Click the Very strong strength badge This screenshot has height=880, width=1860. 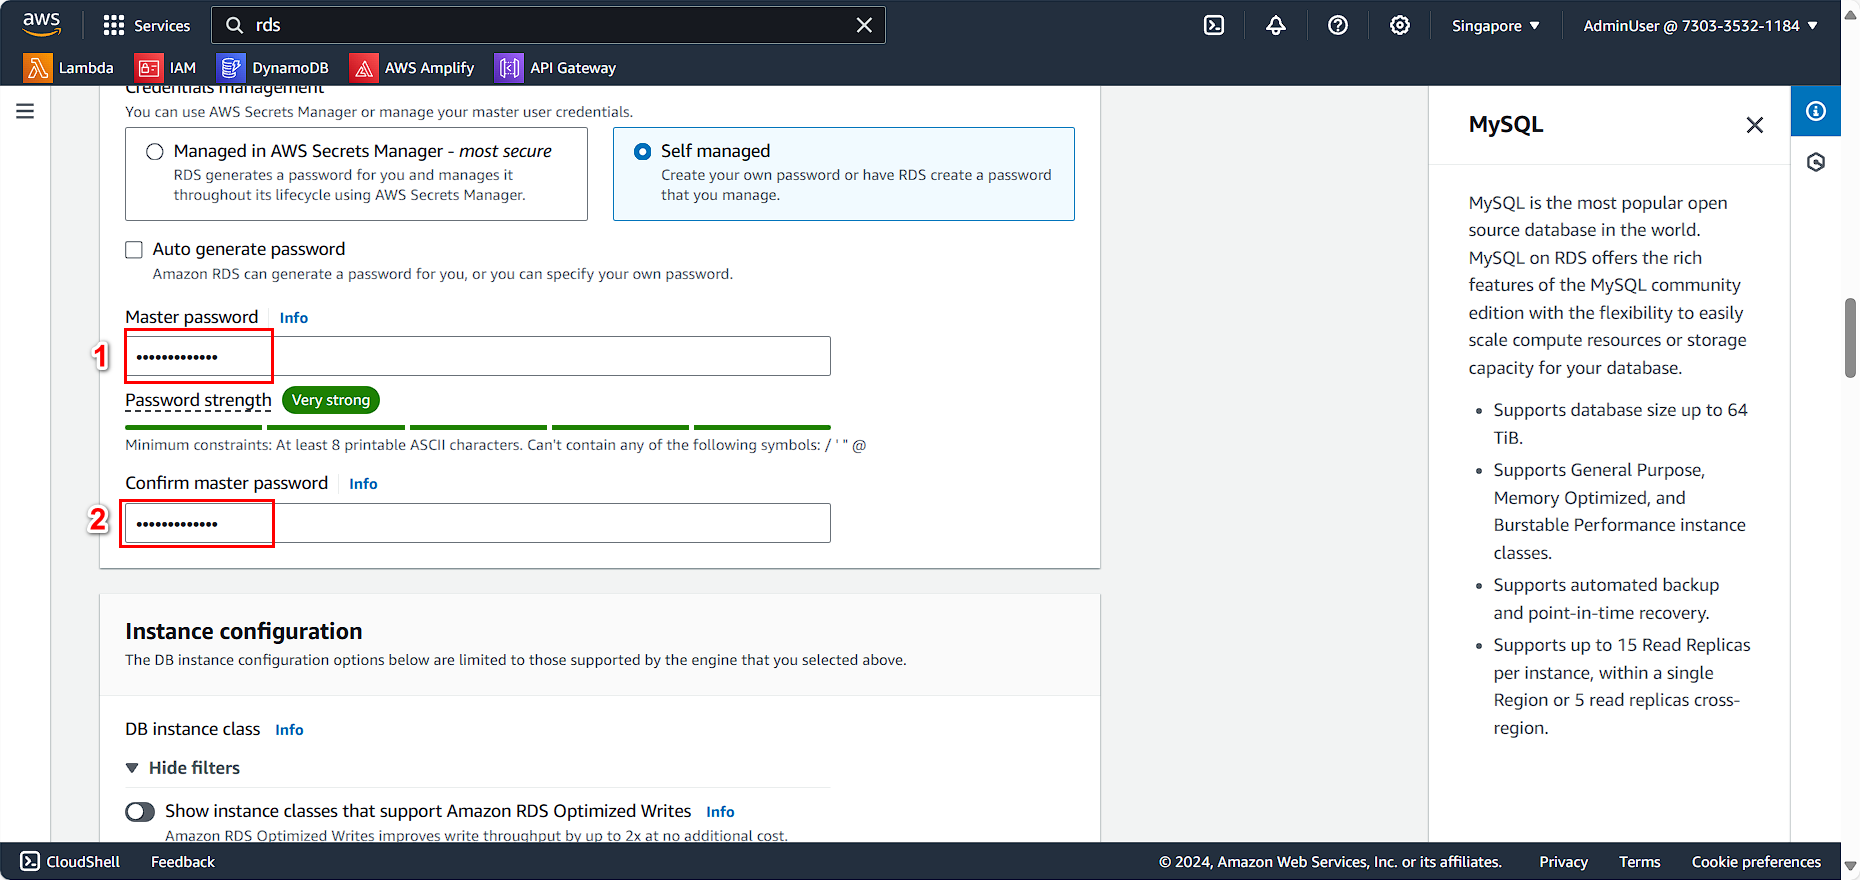331,400
